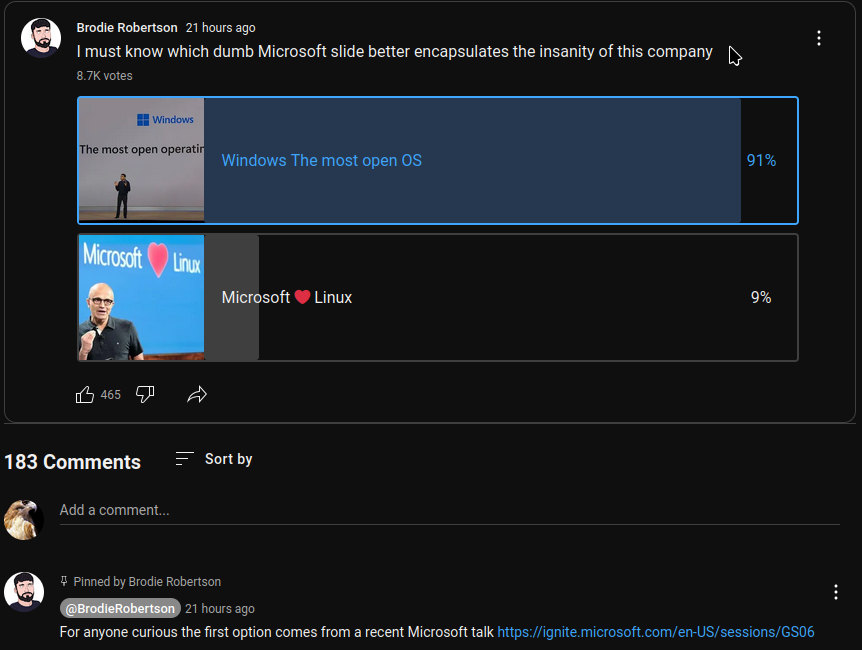862x650 pixels.
Task: Click the 'Add a comment...' field
Action: 449,510
